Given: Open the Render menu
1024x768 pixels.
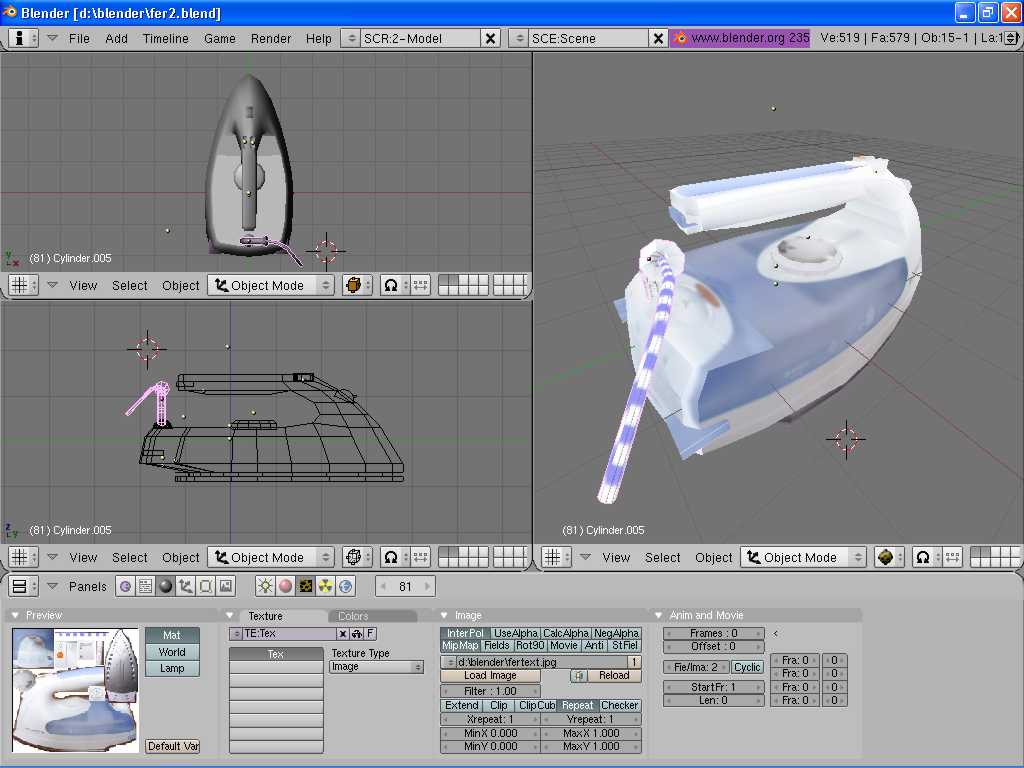Looking at the screenshot, I should [x=271, y=38].
